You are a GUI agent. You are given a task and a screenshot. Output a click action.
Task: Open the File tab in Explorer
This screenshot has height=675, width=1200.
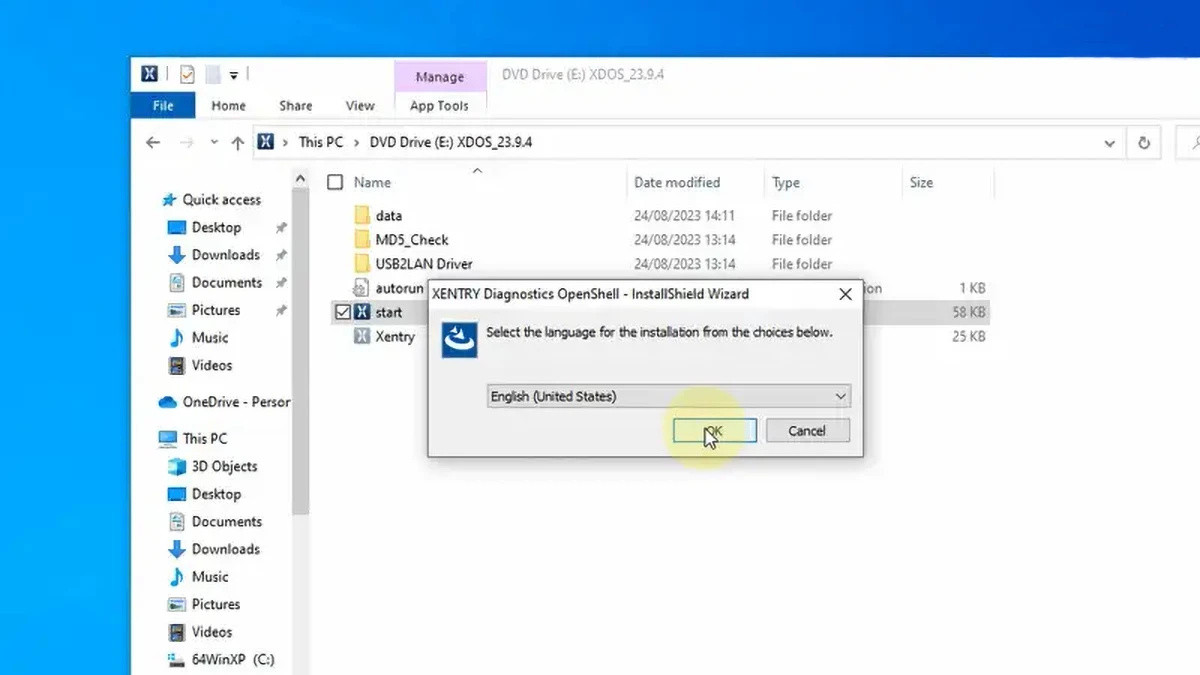162,105
